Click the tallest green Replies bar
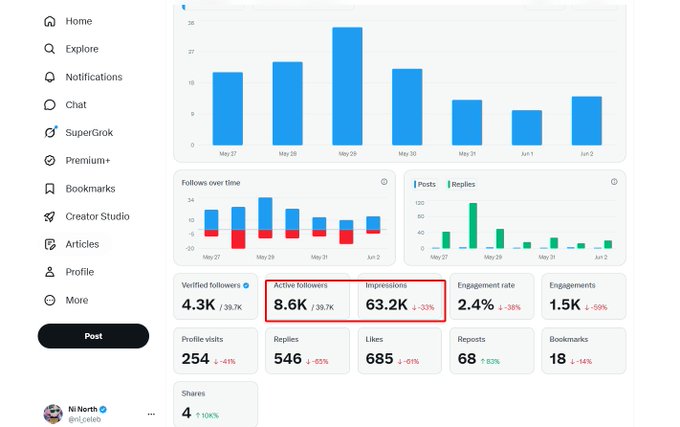Screen dimensions: 680x427 (473, 226)
